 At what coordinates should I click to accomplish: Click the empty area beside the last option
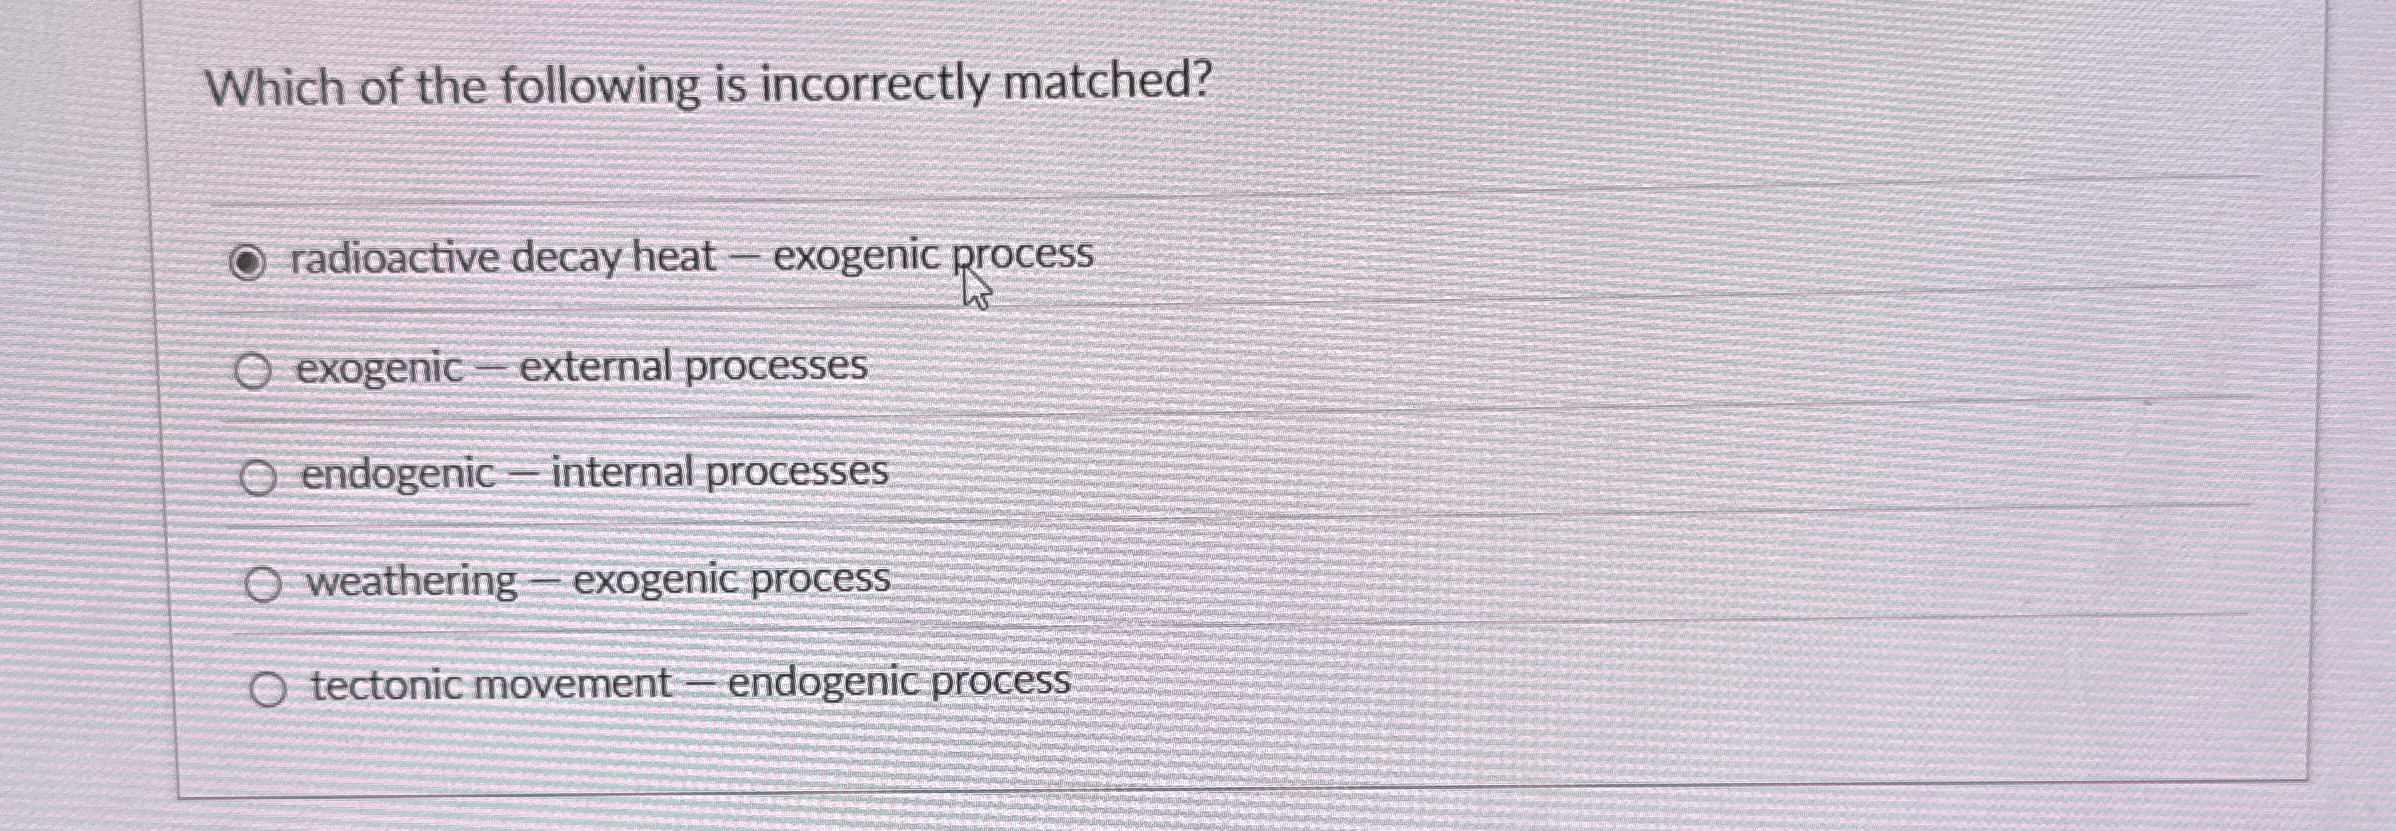coord(1600,686)
